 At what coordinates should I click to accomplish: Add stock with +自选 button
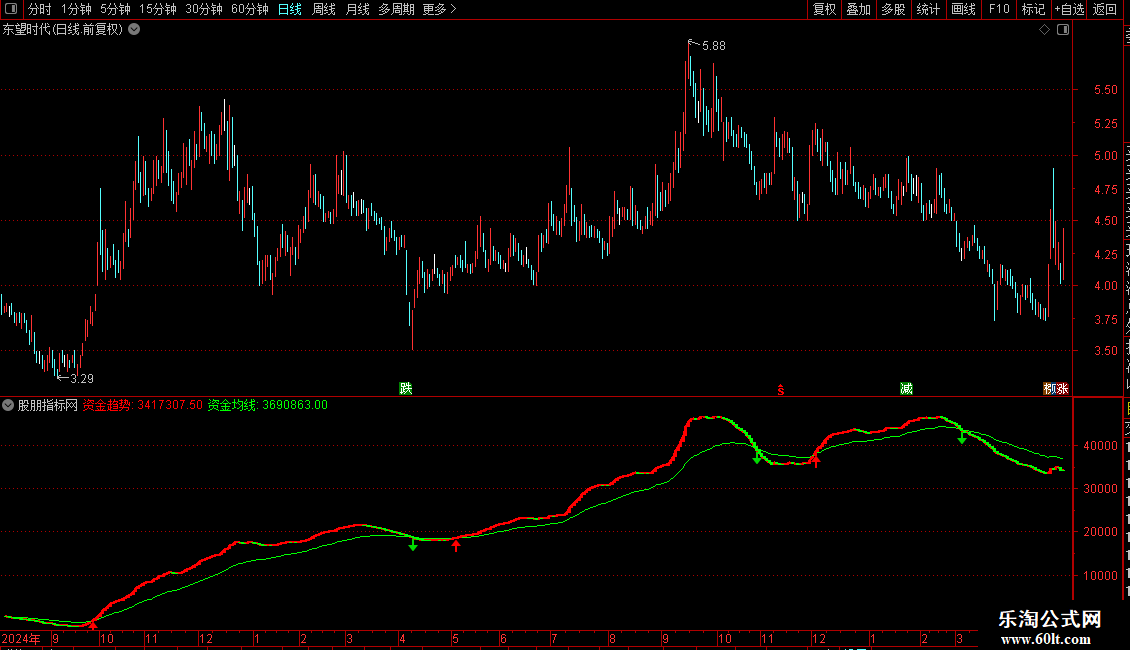1069,9
